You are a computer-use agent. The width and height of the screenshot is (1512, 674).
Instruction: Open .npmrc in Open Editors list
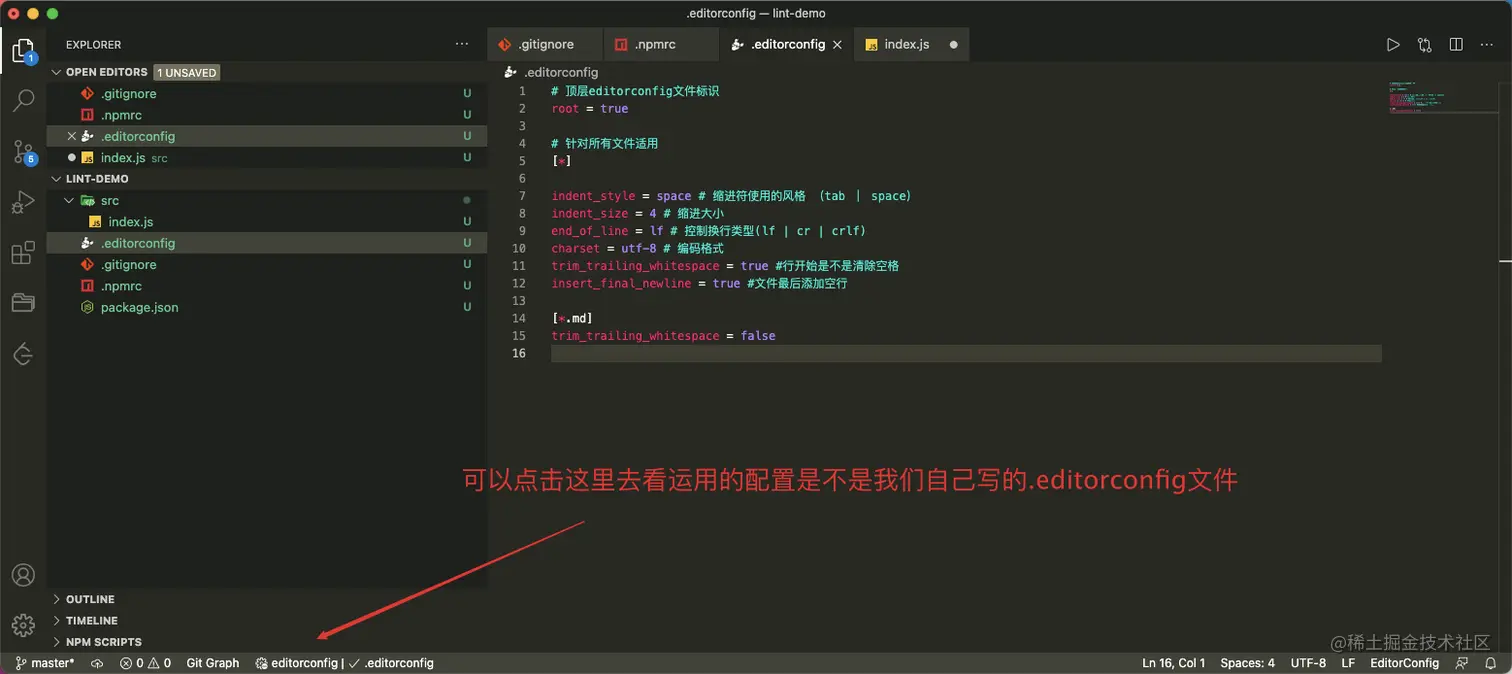(x=267, y=115)
